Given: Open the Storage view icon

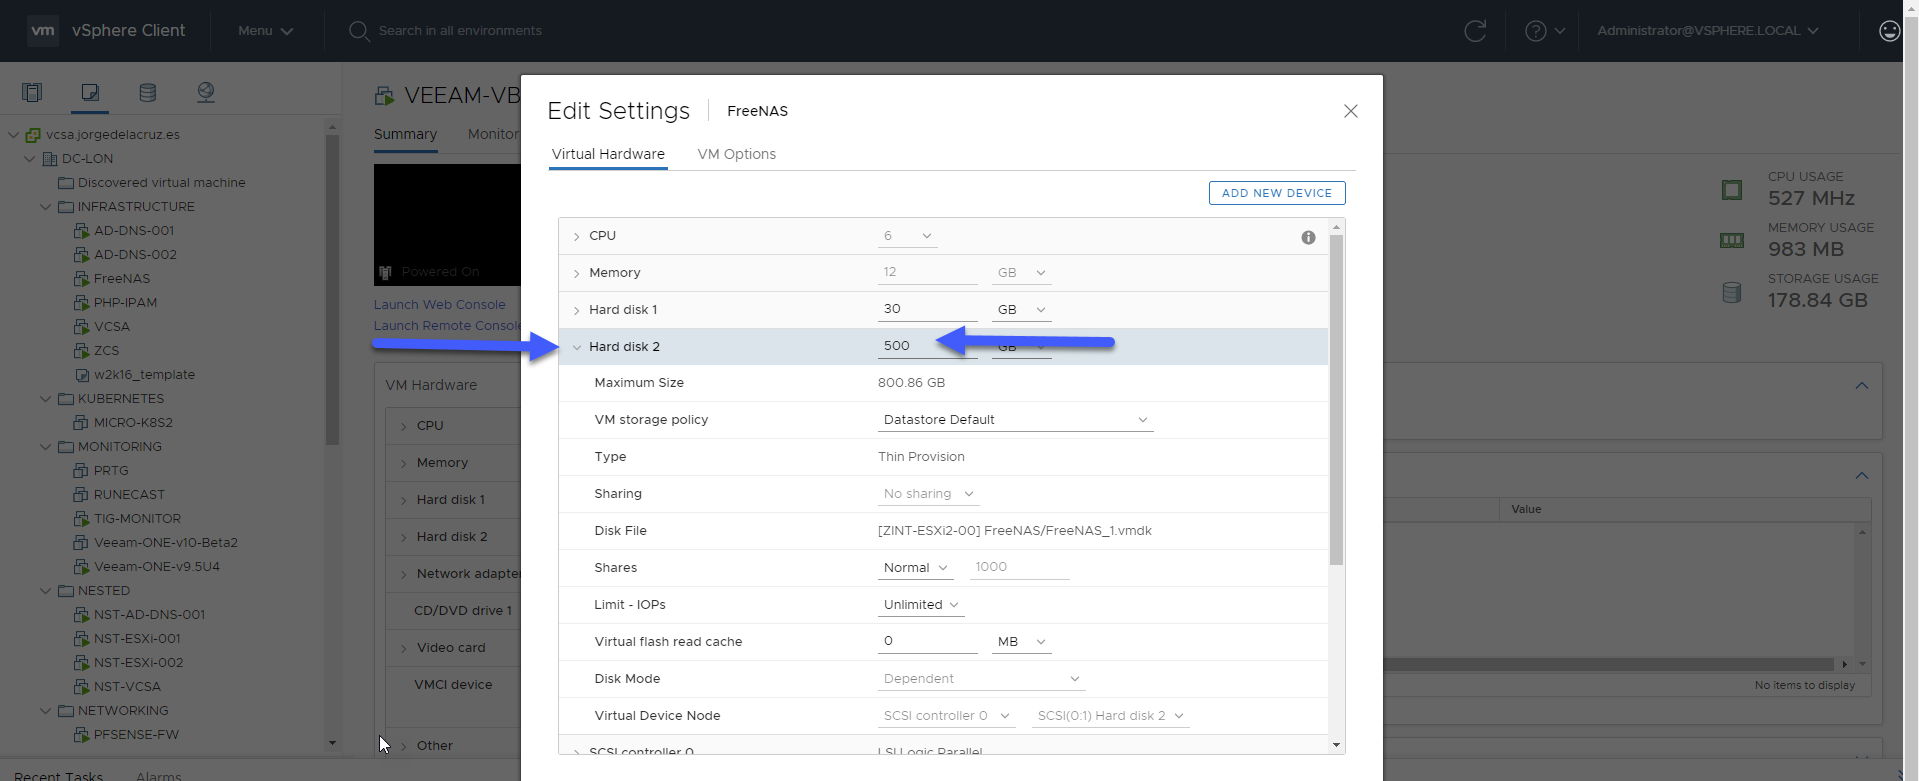Looking at the screenshot, I should pos(148,92).
